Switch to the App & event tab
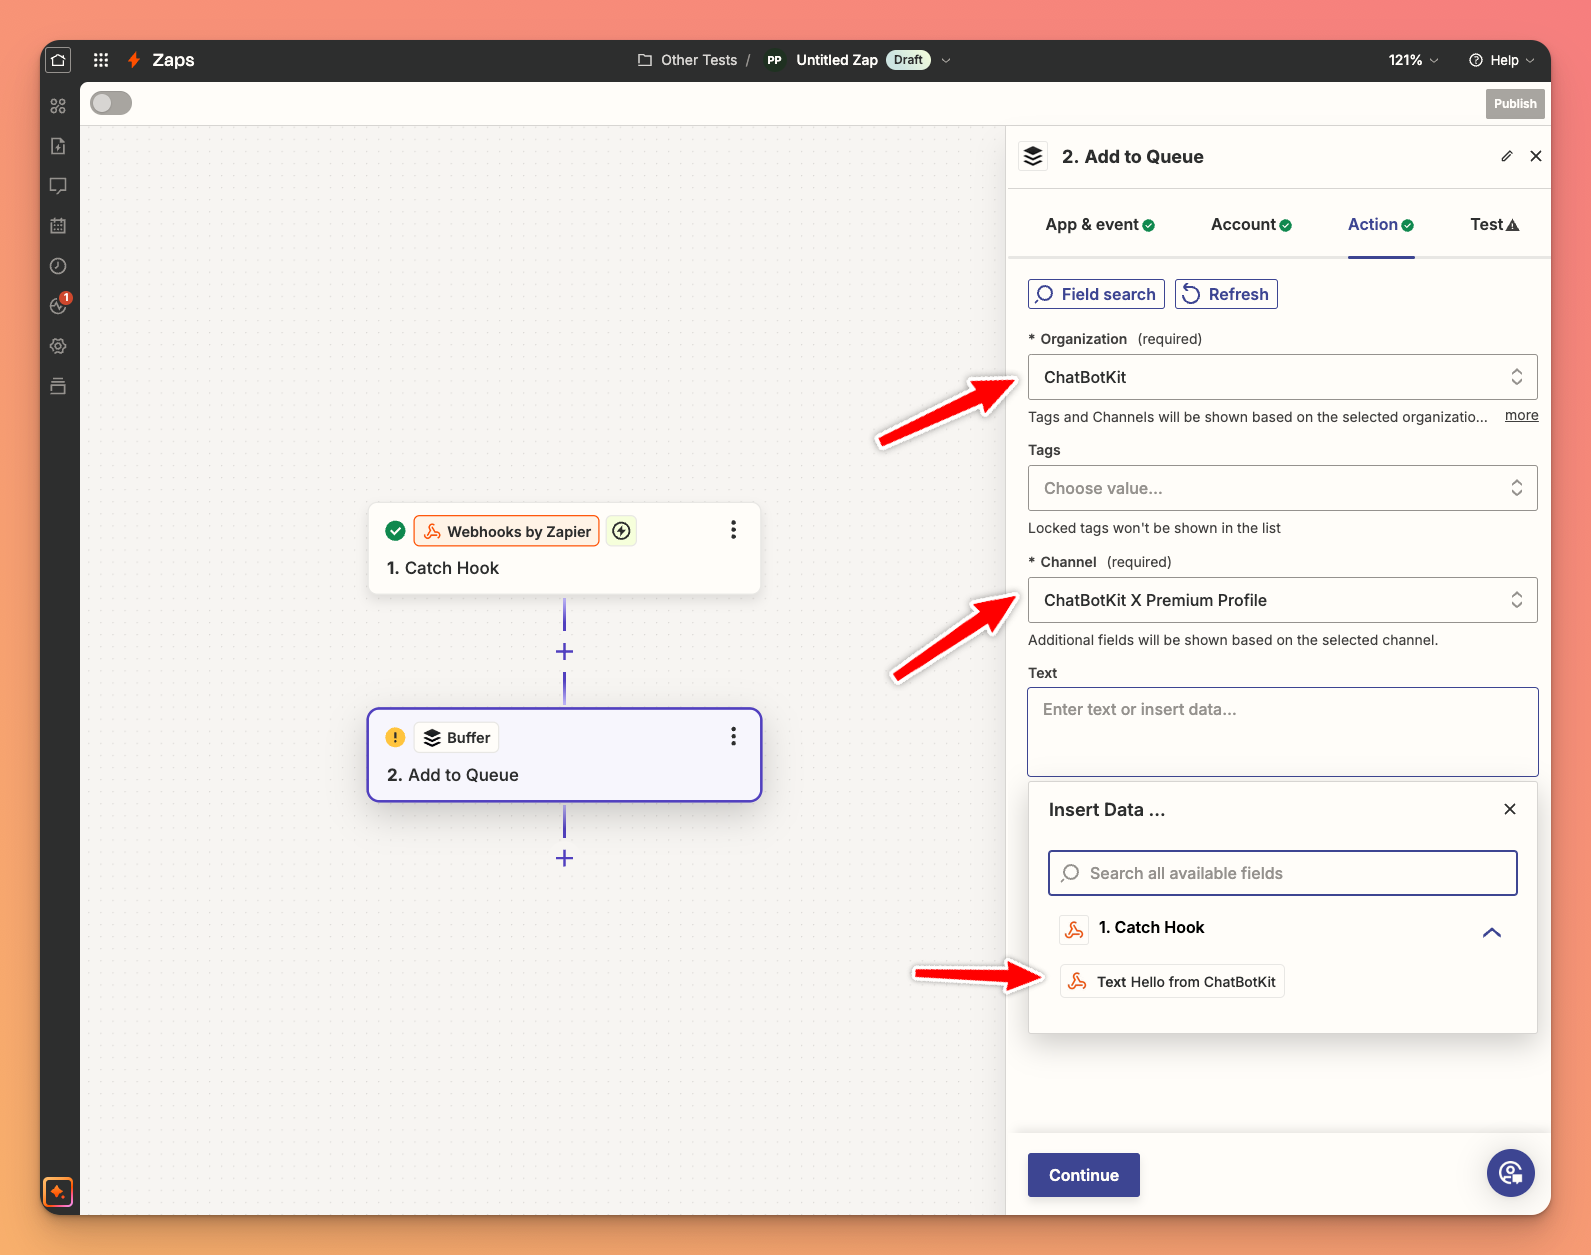1591x1255 pixels. pos(1099,225)
